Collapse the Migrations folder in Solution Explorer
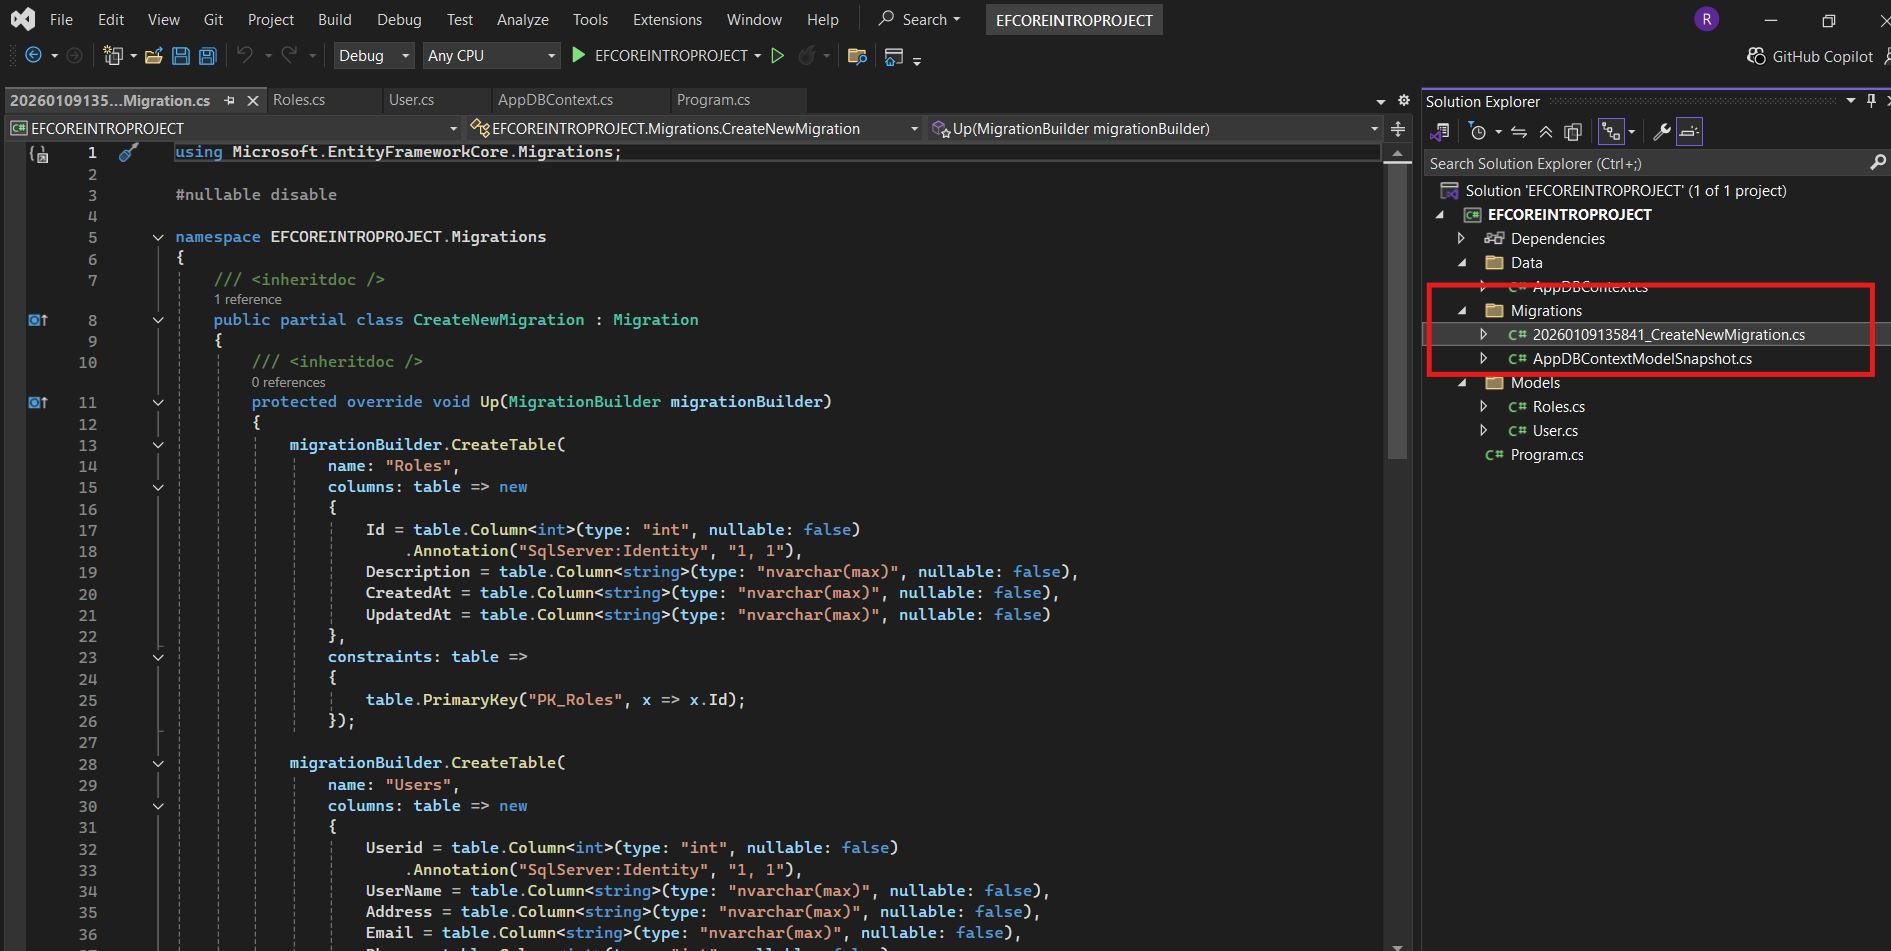Image resolution: width=1891 pixels, height=951 pixels. [x=1462, y=311]
